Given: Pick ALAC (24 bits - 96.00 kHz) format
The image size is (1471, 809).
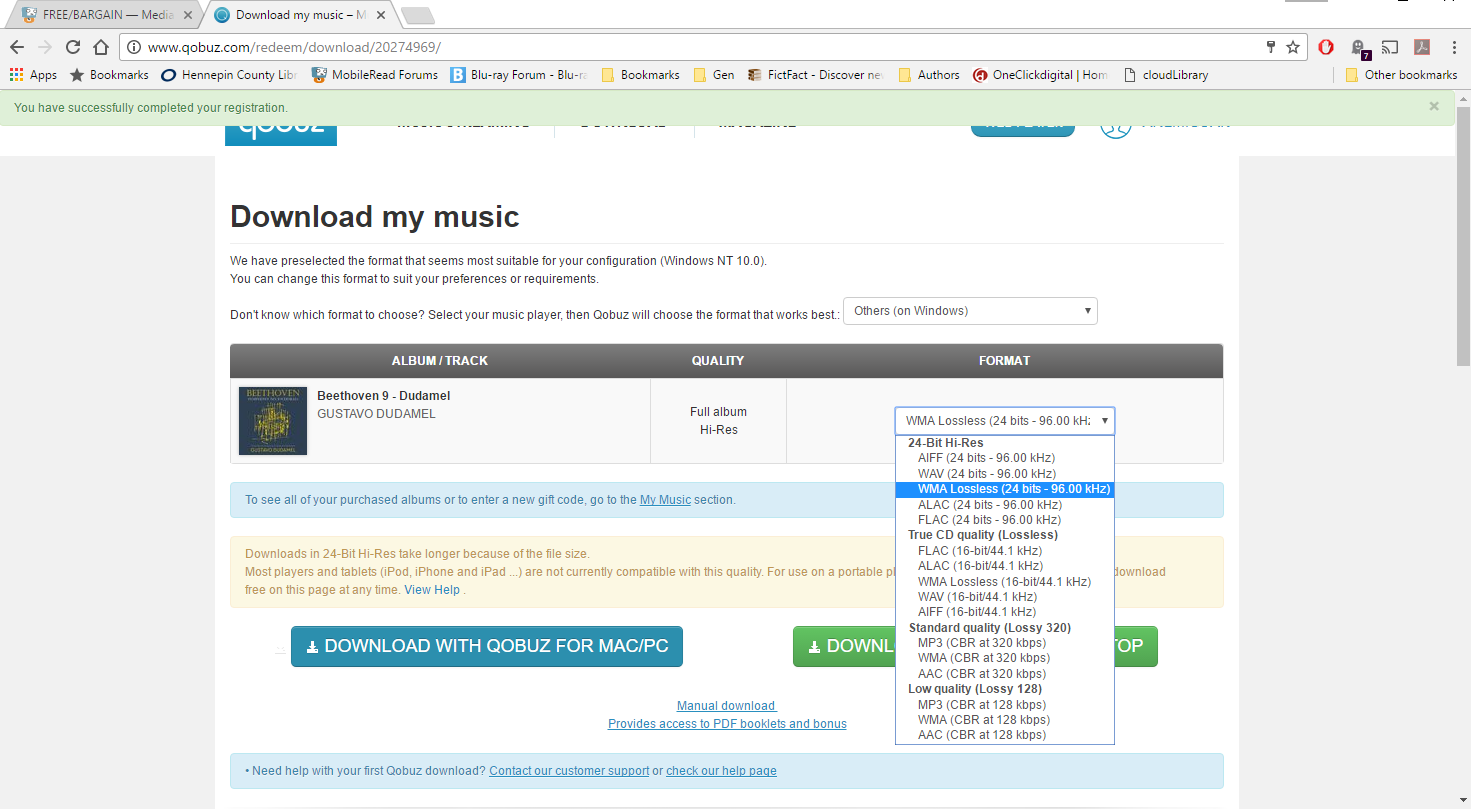Looking at the screenshot, I should (1004, 505).
